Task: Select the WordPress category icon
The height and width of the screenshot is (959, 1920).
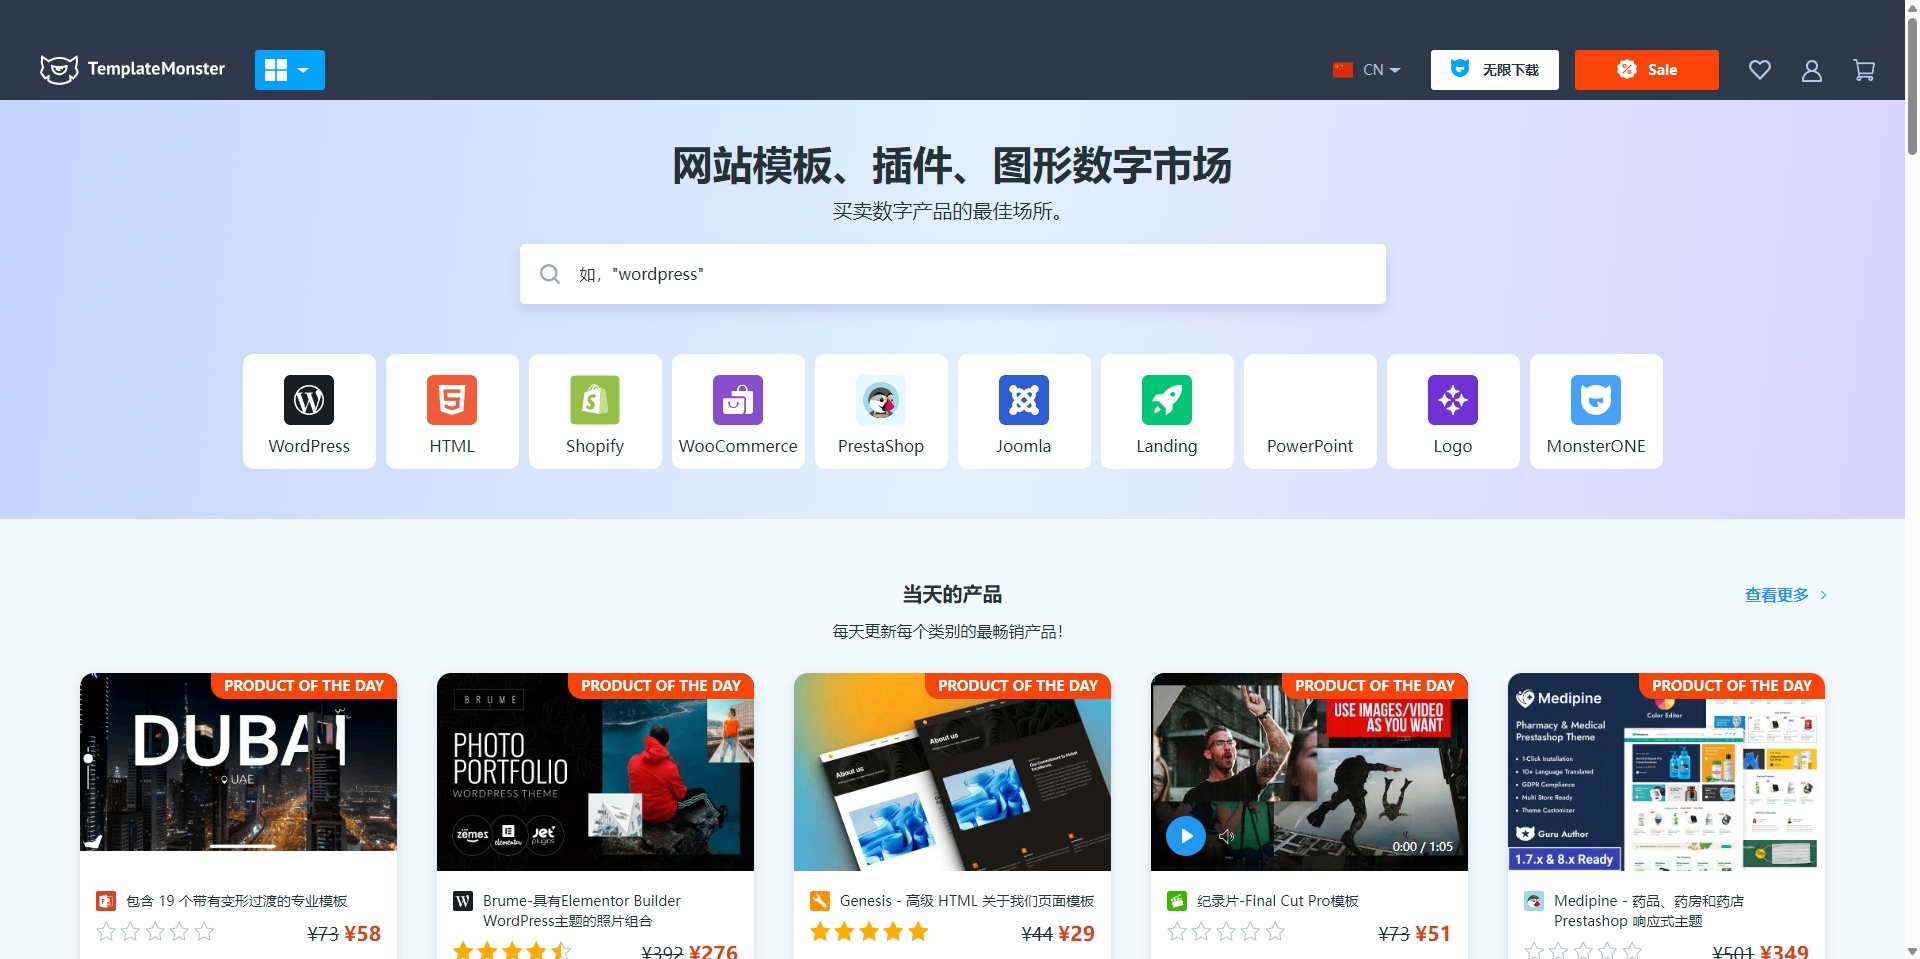Action: pyautogui.click(x=309, y=400)
